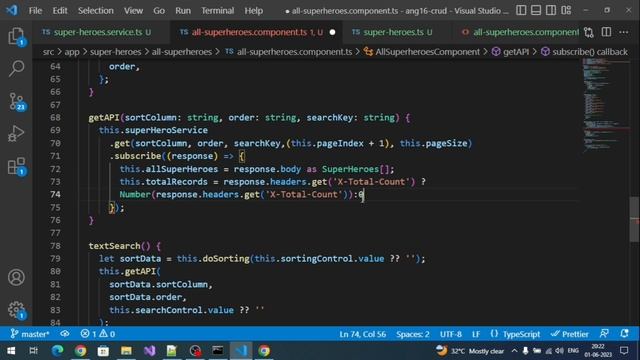Open the Edit menu
Image resolution: width=640 pixels, height=360 pixels.
click(x=60, y=11)
